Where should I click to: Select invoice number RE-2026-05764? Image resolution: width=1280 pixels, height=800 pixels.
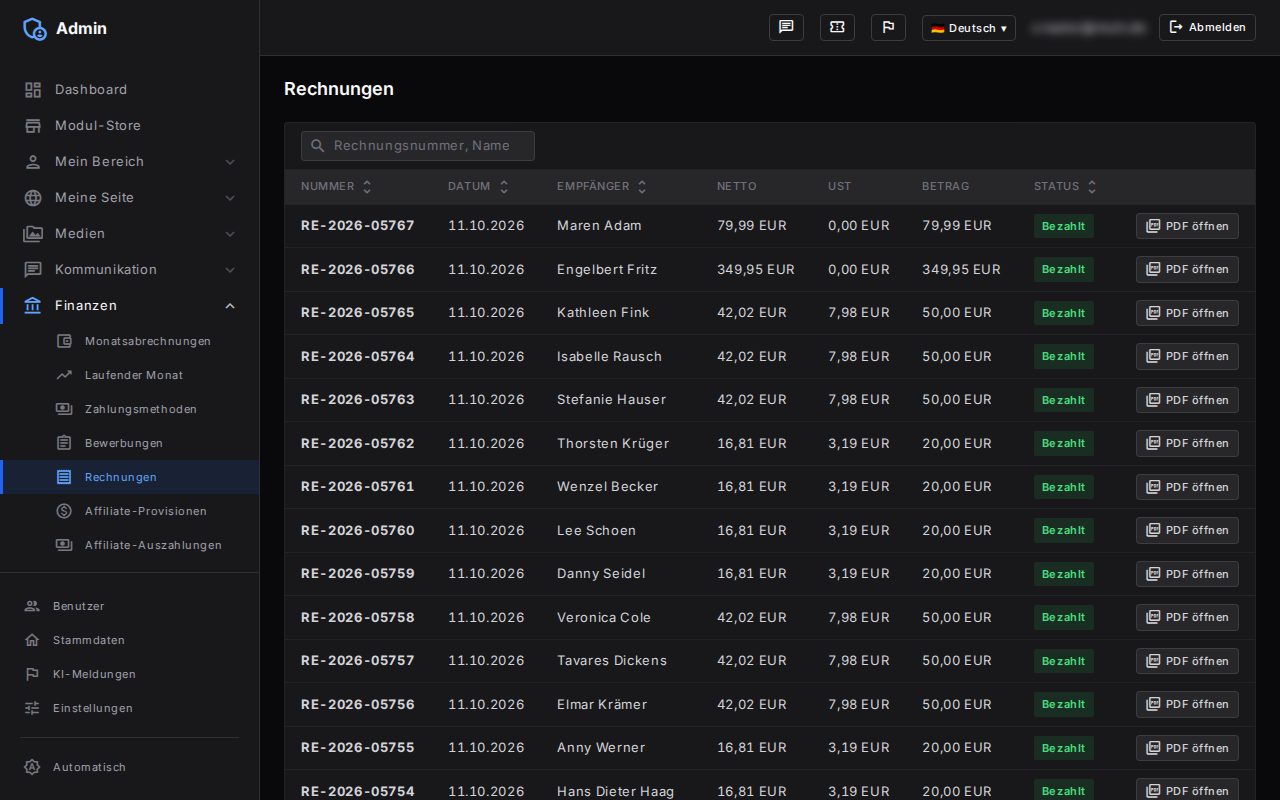tap(358, 356)
